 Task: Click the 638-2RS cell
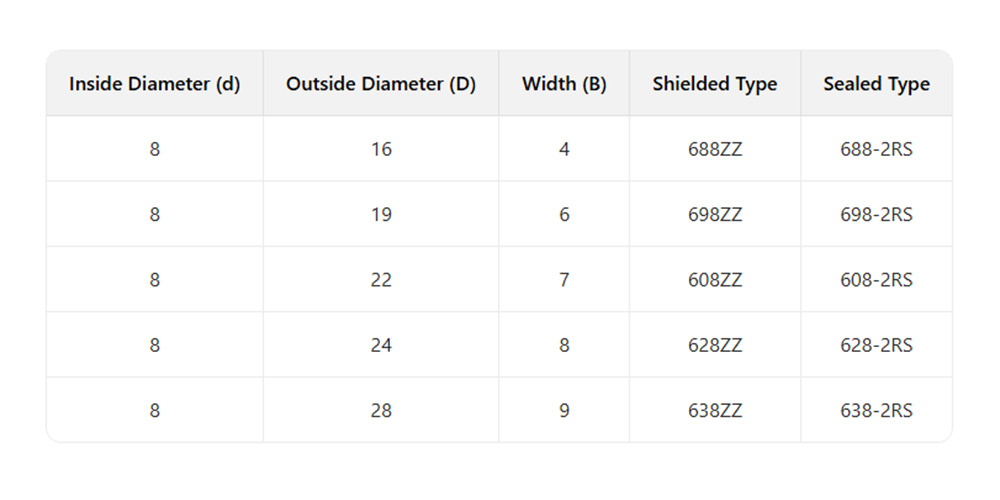point(876,410)
